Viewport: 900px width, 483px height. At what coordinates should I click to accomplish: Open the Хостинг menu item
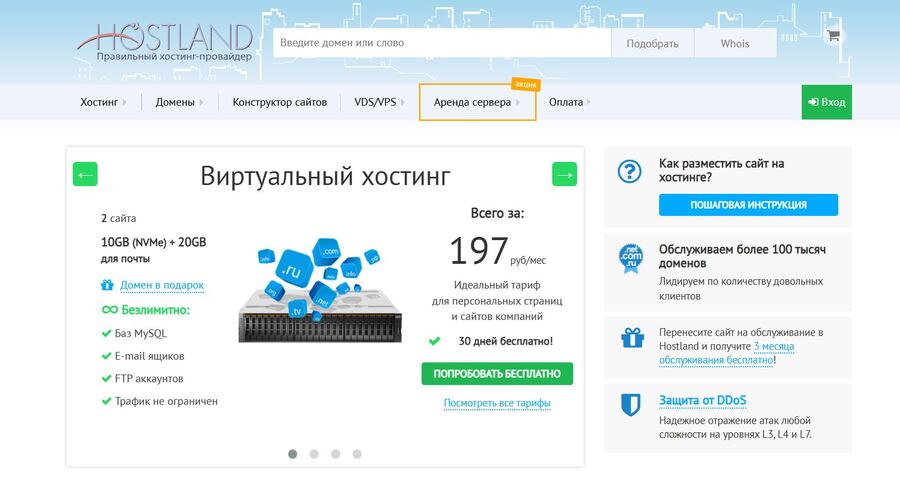(x=99, y=102)
